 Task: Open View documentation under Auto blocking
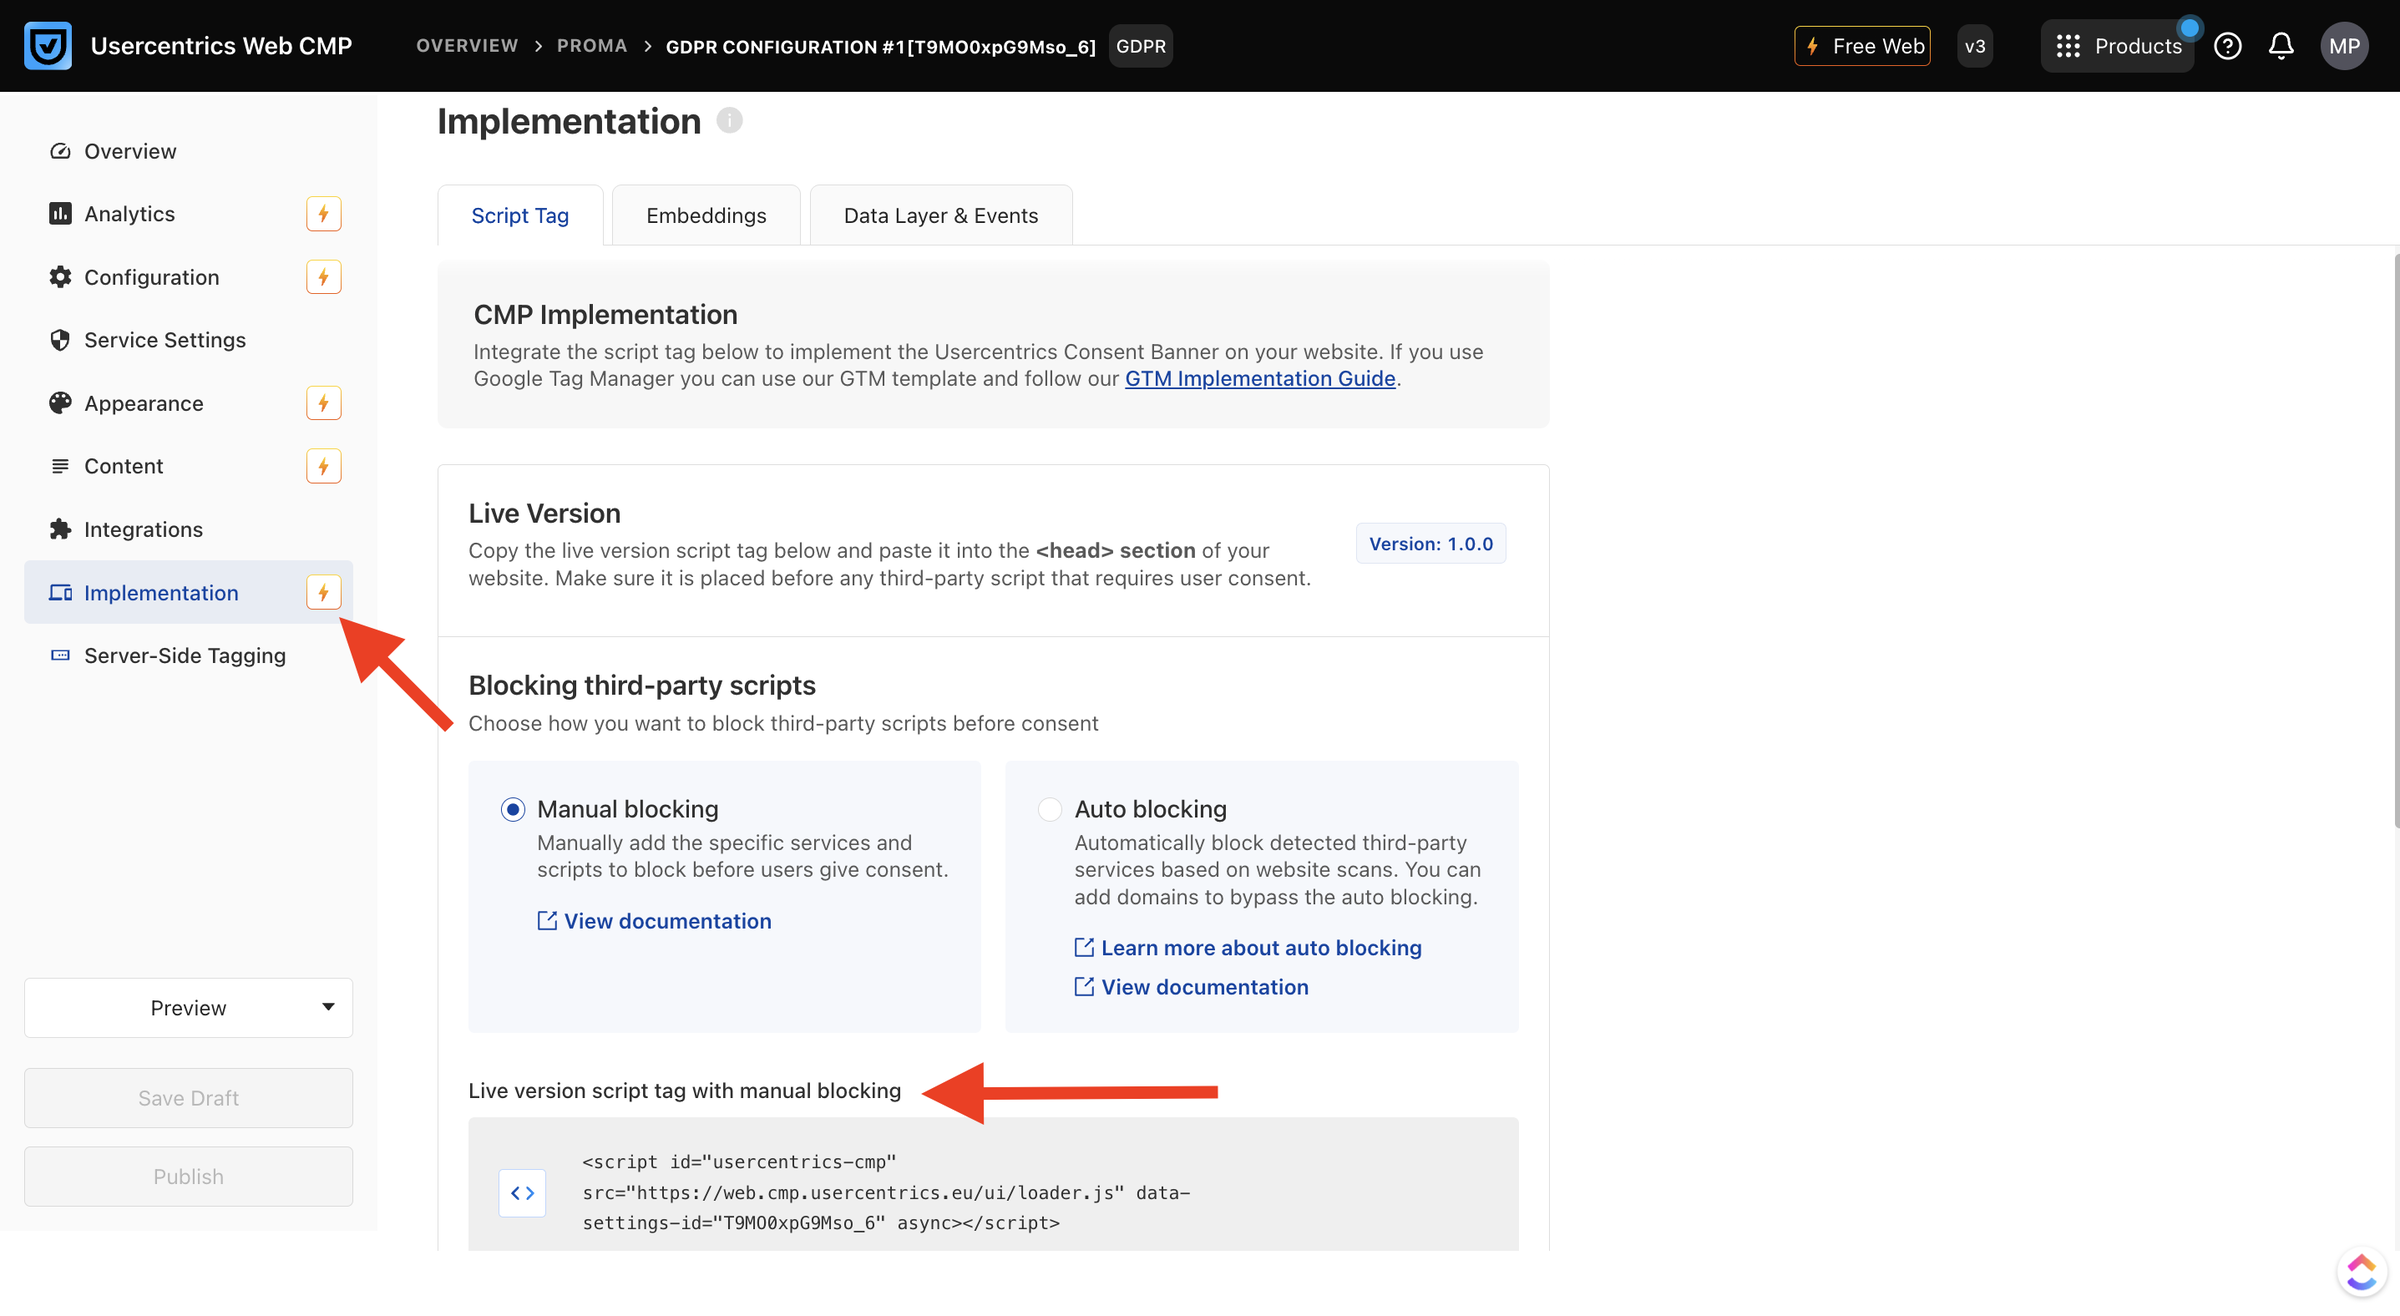click(x=1205, y=987)
